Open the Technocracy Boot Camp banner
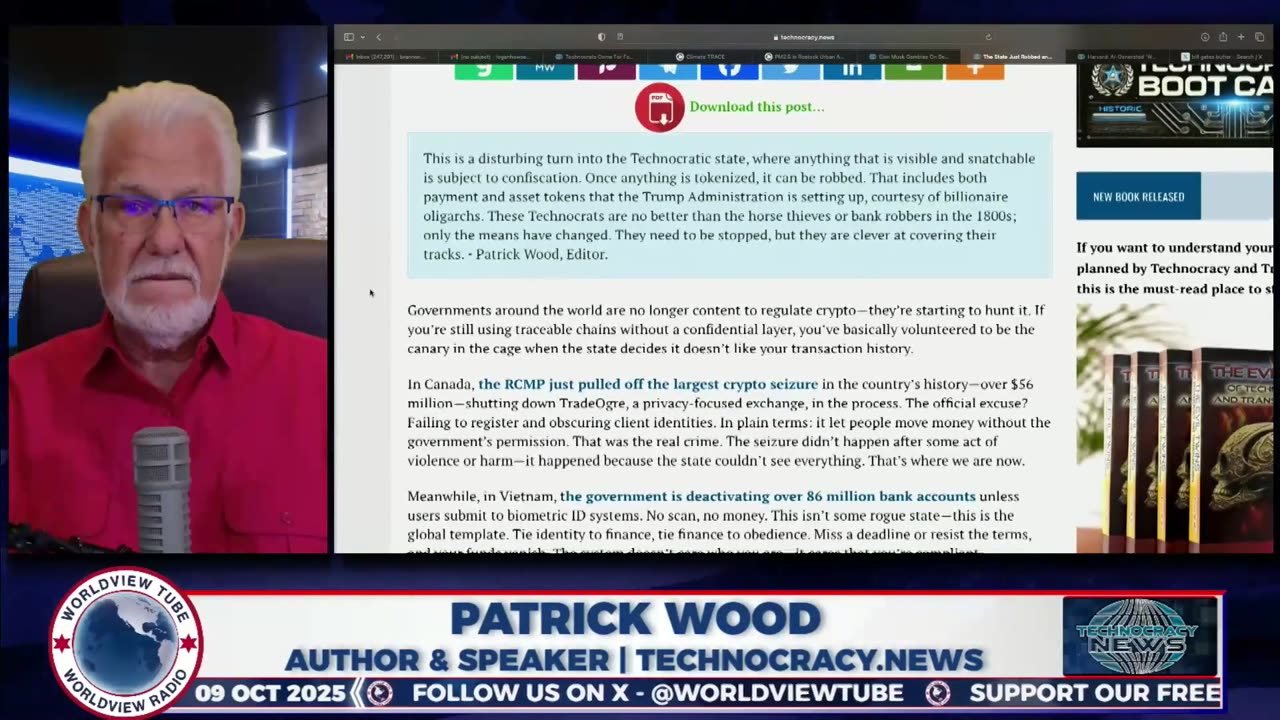Viewport: 1280px width, 720px height. point(1175,105)
